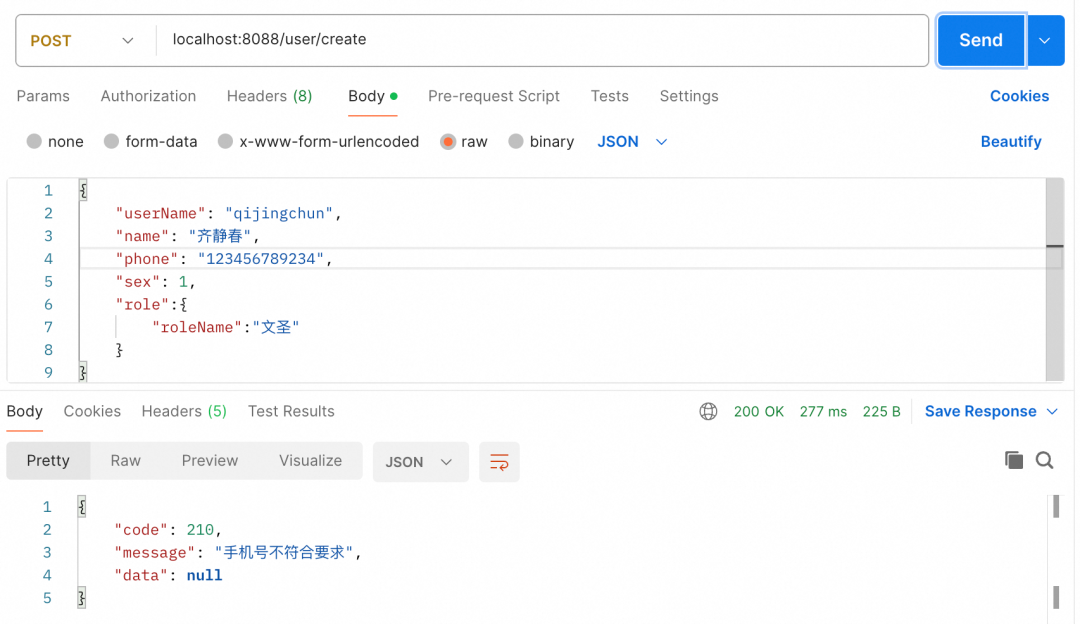
Task: Select the response Body tab
Action: pos(25,411)
